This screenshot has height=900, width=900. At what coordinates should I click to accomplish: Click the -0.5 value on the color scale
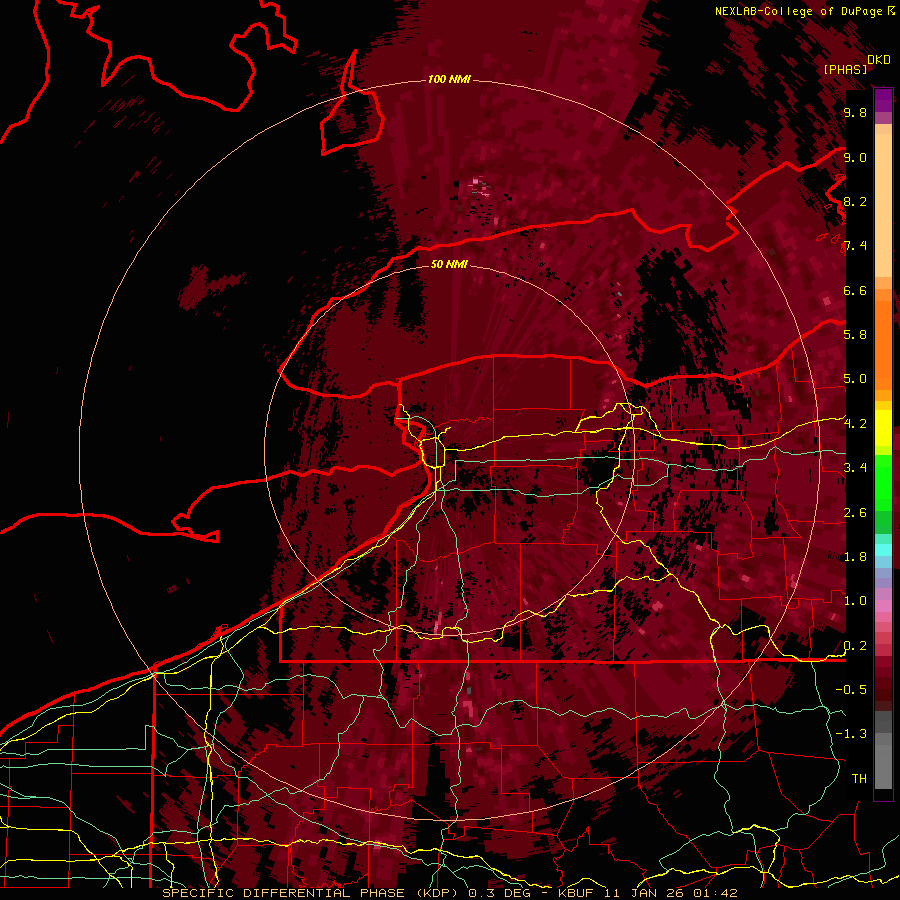(851, 690)
